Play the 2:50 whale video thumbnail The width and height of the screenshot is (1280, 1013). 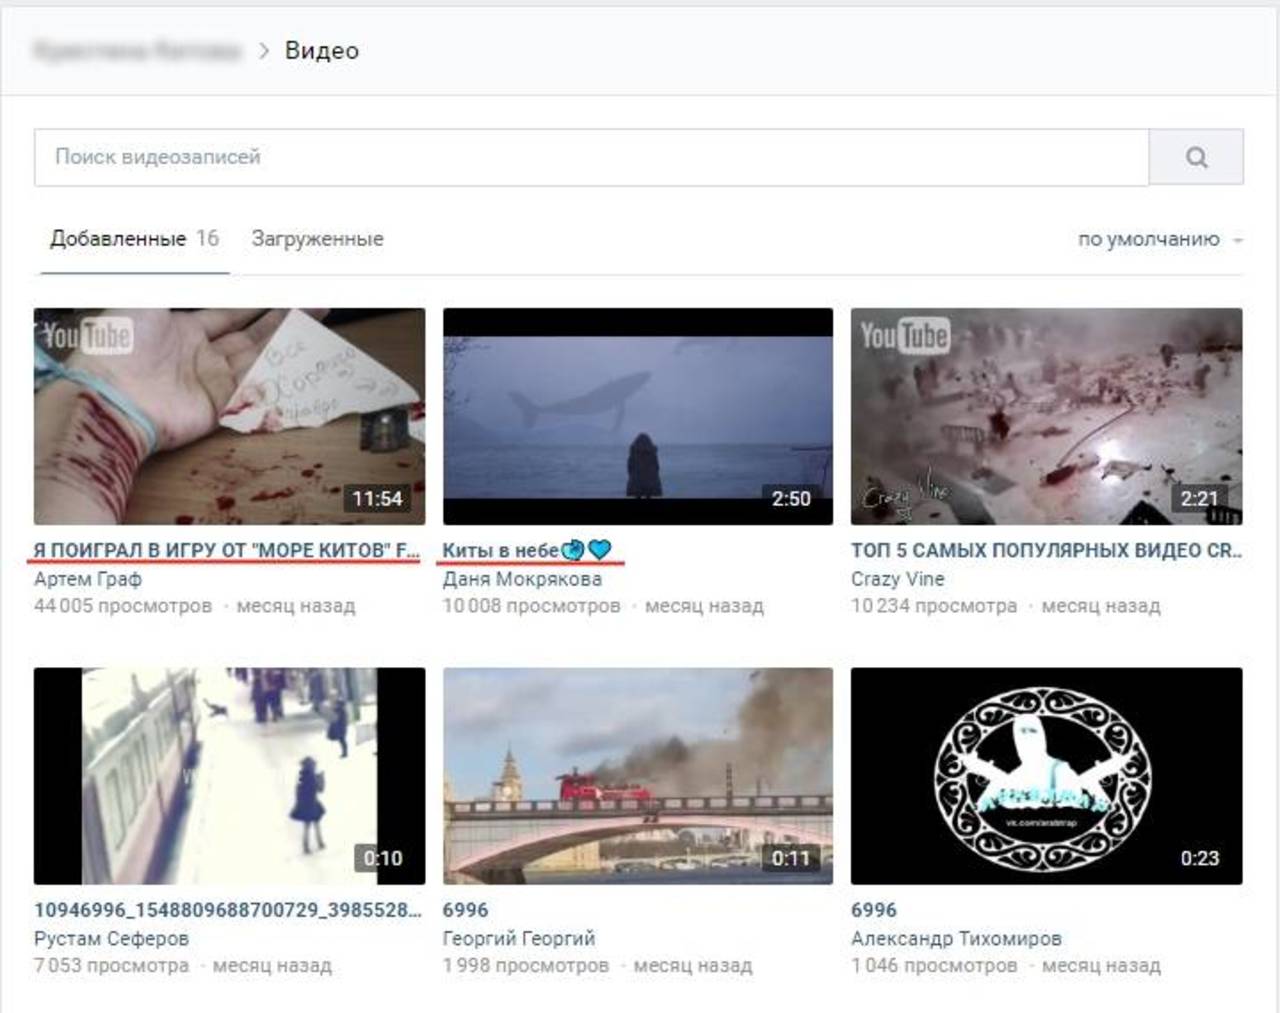pyautogui.click(x=638, y=416)
